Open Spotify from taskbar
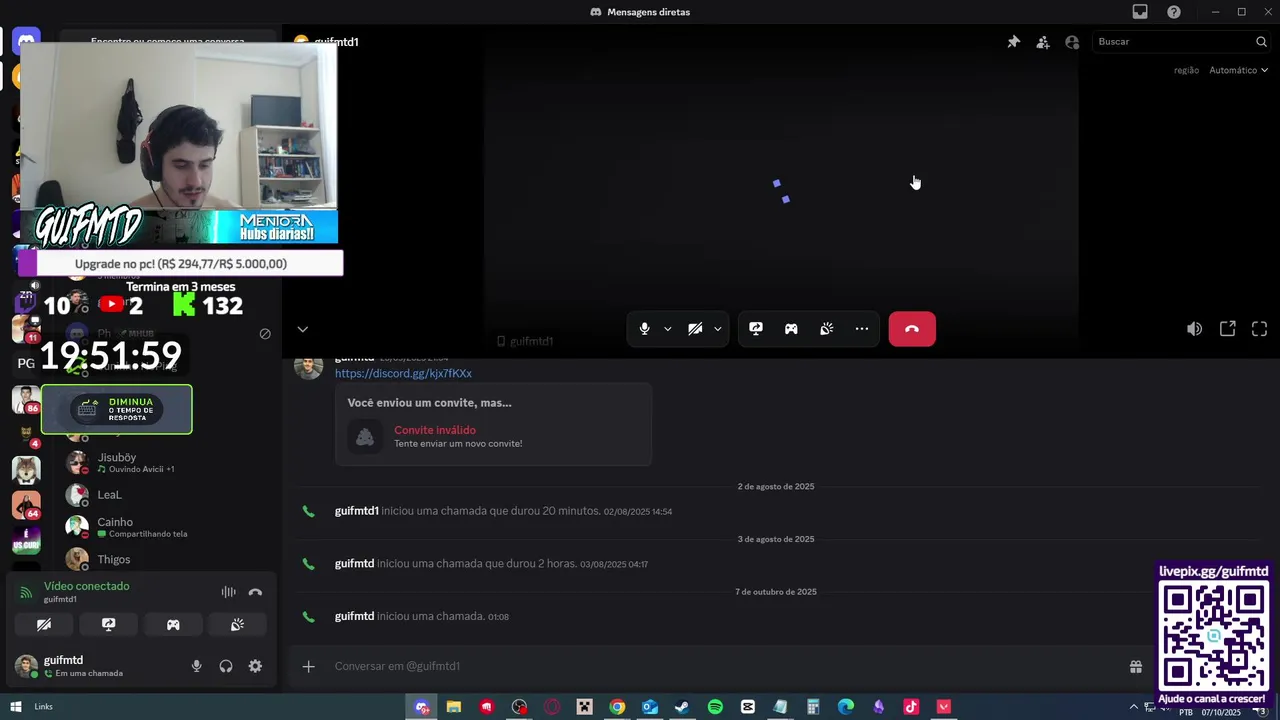This screenshot has height=720, width=1280. [x=715, y=707]
